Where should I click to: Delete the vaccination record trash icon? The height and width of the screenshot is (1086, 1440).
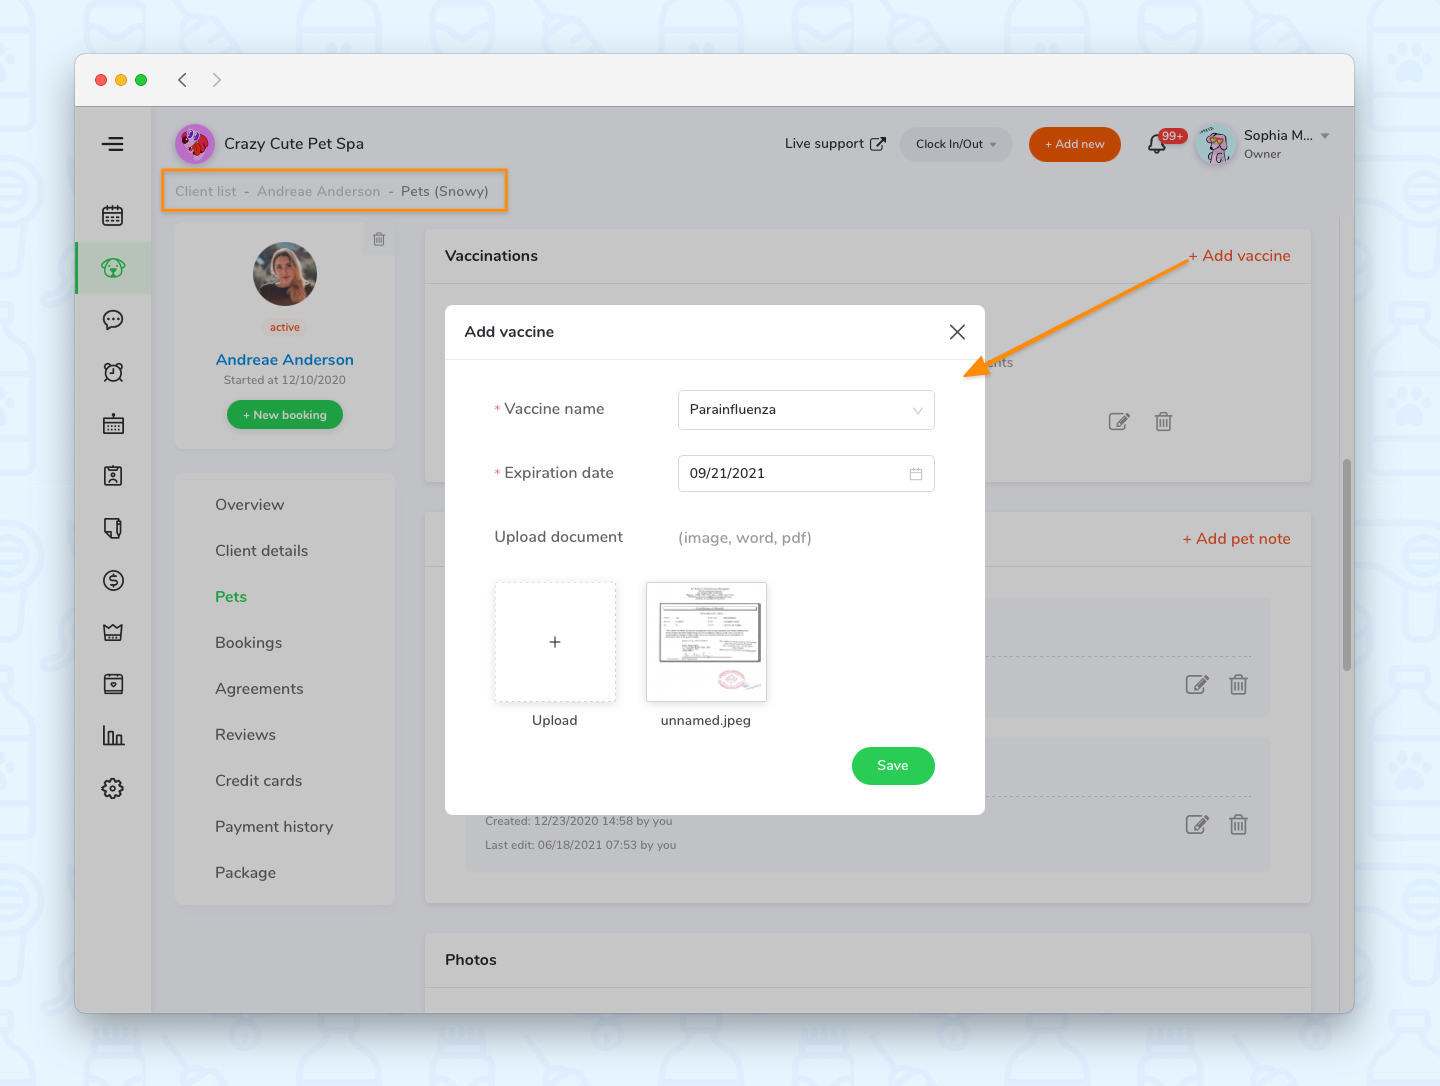[x=1163, y=422]
